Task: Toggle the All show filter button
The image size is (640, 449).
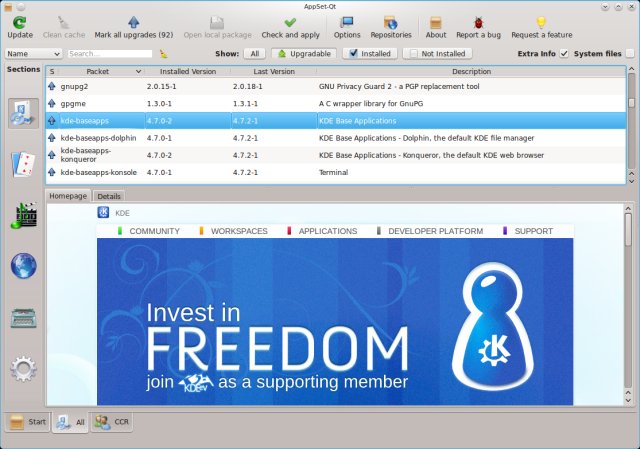Action: [255, 53]
